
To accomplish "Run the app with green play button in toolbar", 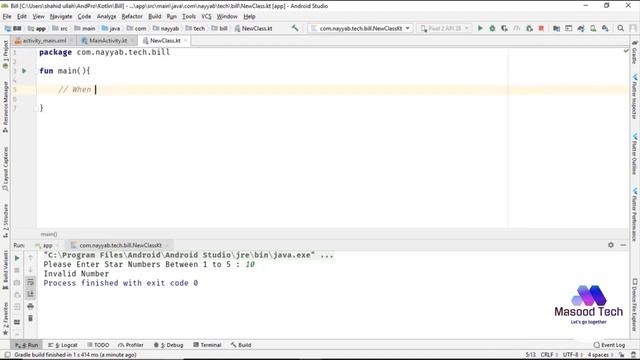I will [x=480, y=28].
